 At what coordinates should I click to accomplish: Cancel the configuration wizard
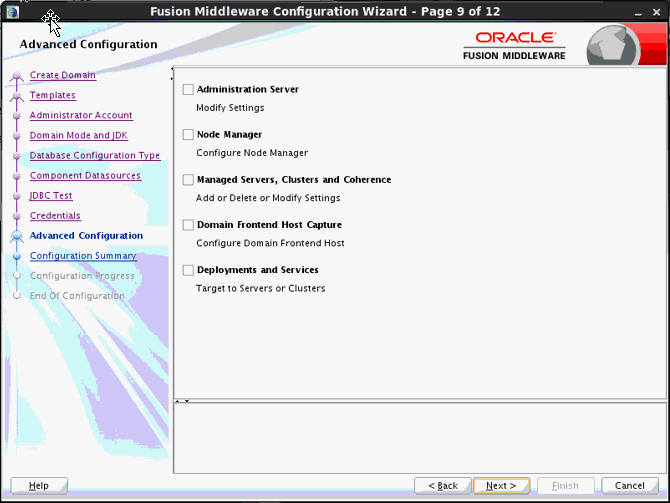pos(629,486)
